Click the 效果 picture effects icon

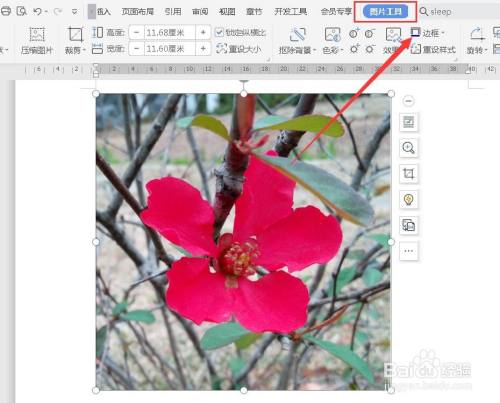point(393,35)
